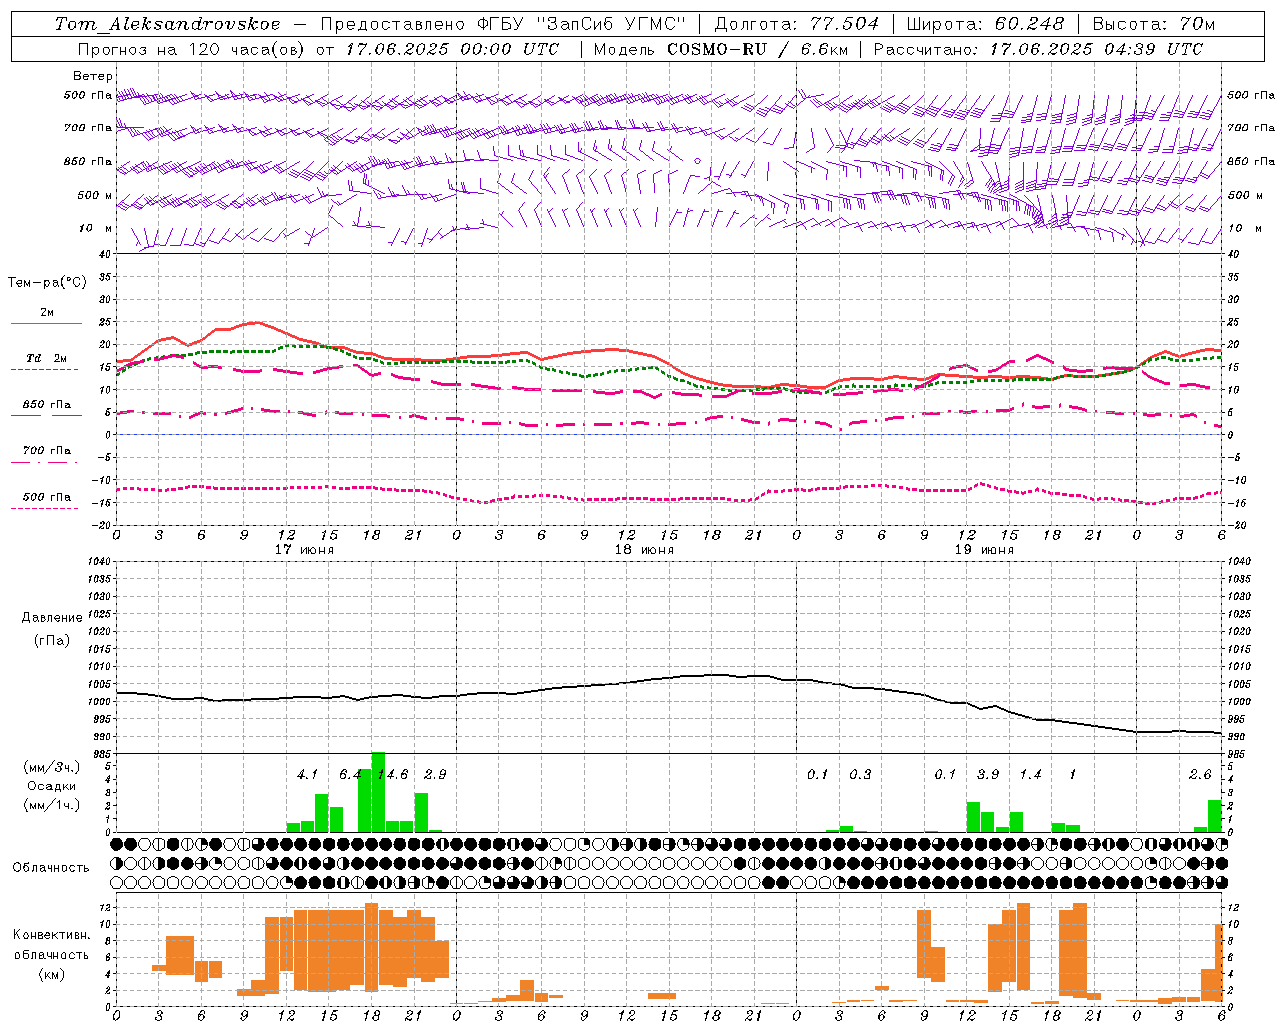
Task: Click the '0.3' precipitation total
Action: tap(860, 774)
